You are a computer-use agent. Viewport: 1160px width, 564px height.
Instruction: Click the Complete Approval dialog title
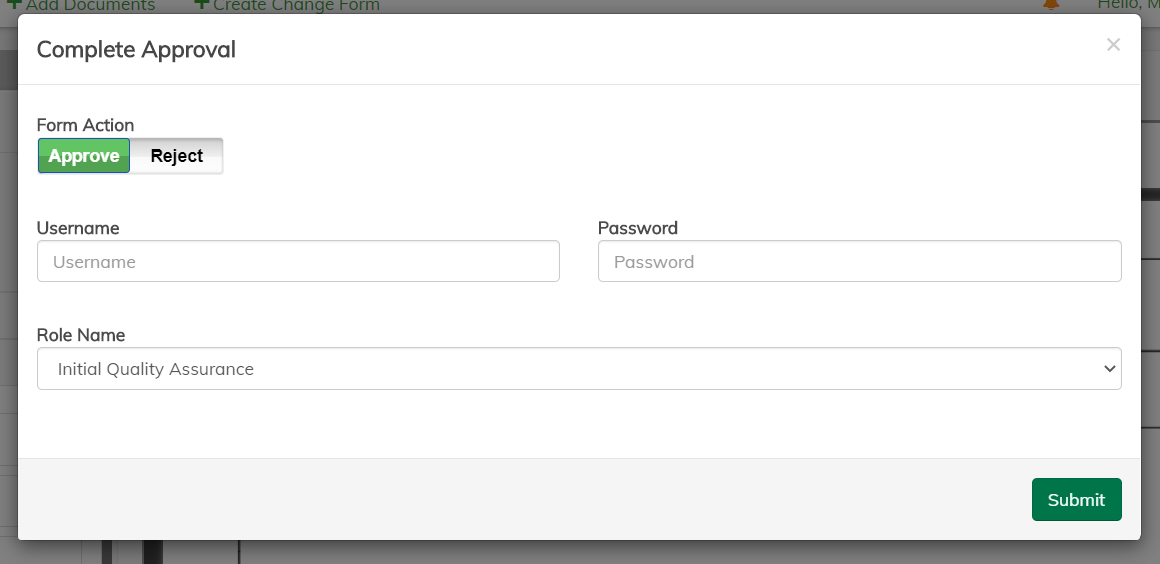136,49
